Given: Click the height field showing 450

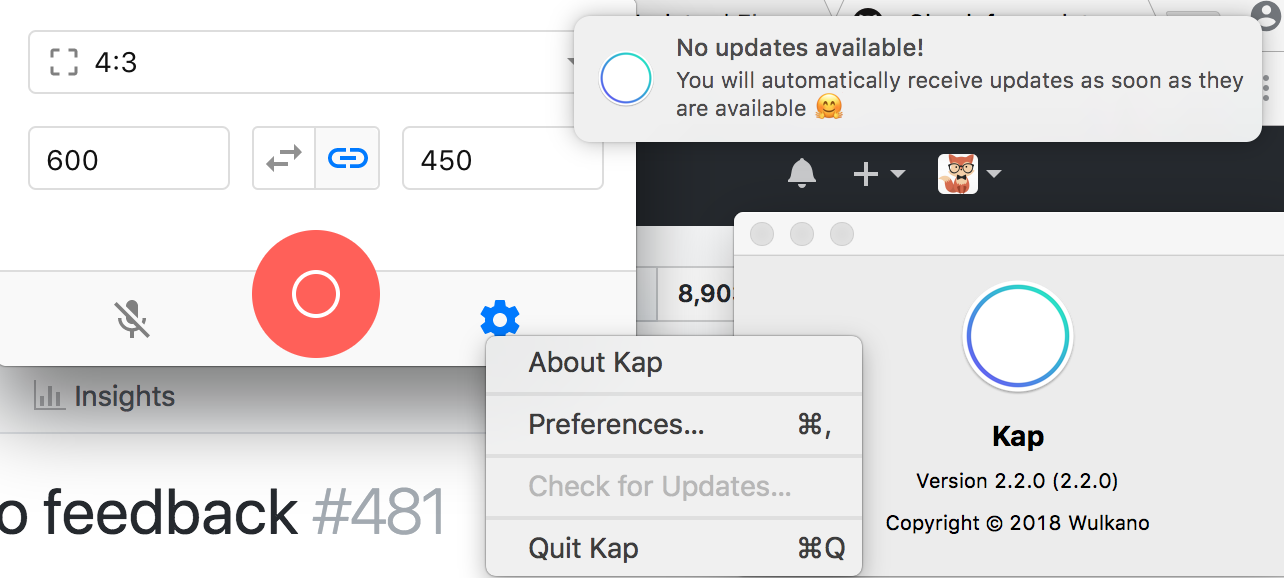Looking at the screenshot, I should pos(503,158).
